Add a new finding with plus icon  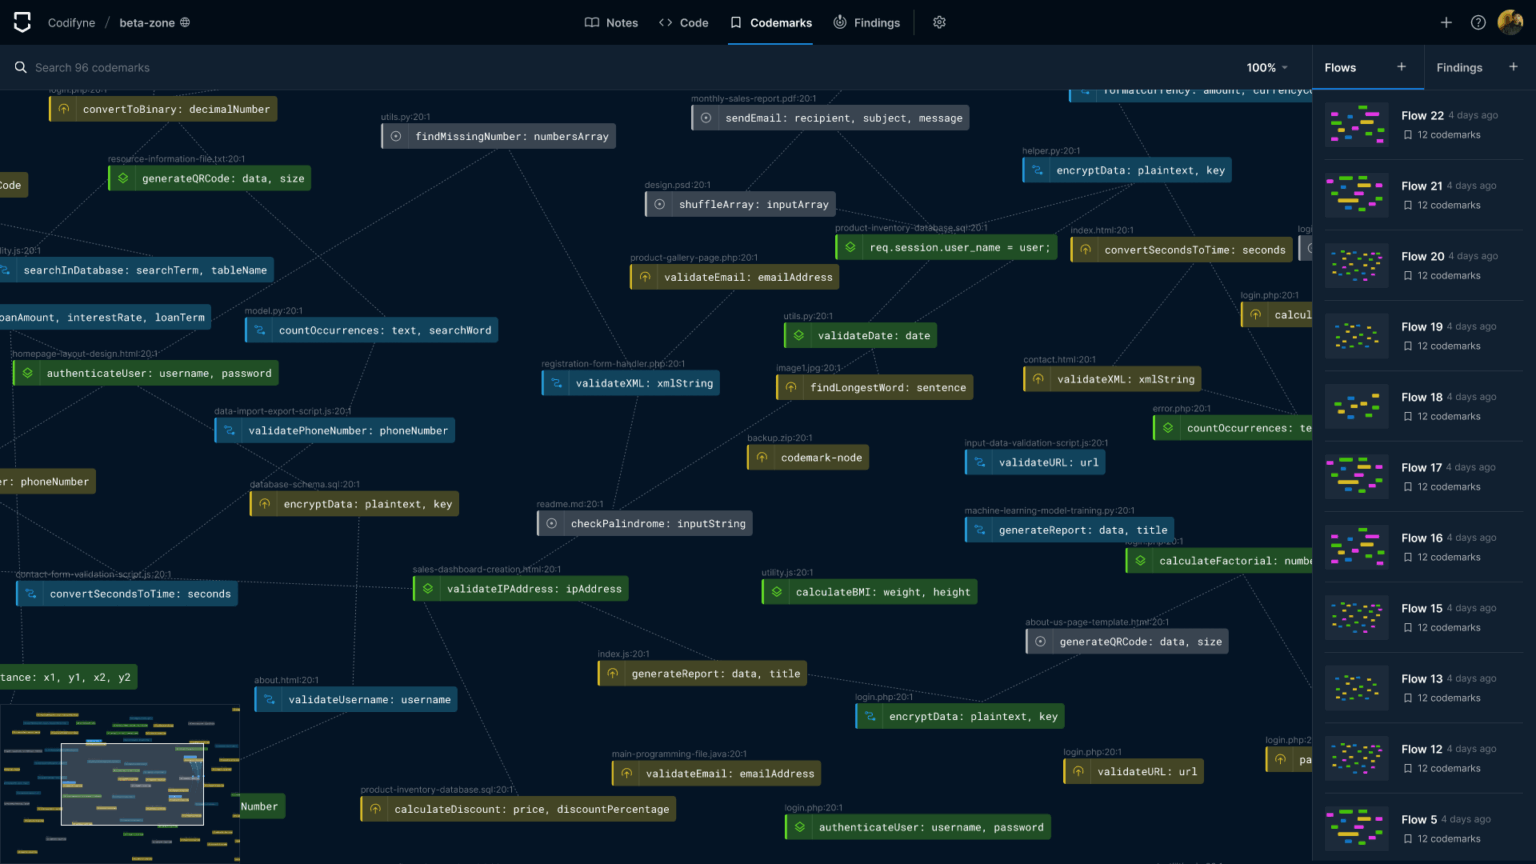pyautogui.click(x=1513, y=67)
